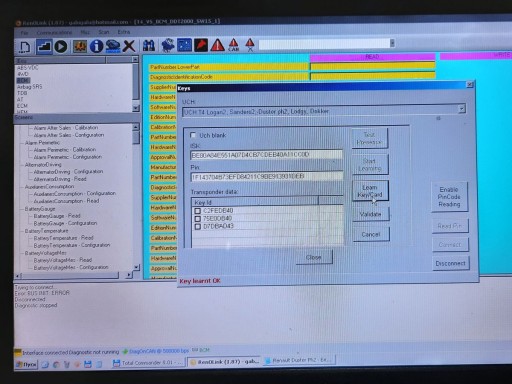
Task: Click the blank page toolbar icon
Action: click(x=24, y=46)
